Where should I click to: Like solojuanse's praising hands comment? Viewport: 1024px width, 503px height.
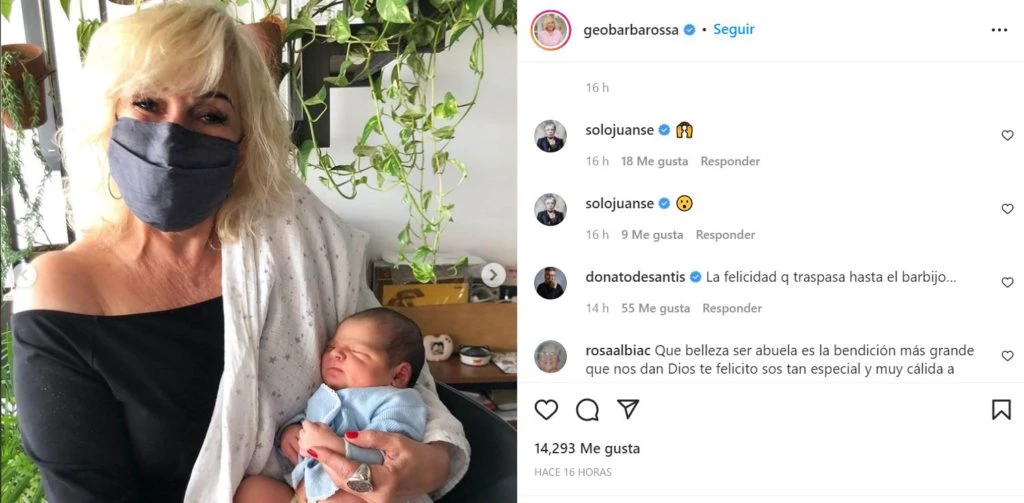tap(1007, 135)
